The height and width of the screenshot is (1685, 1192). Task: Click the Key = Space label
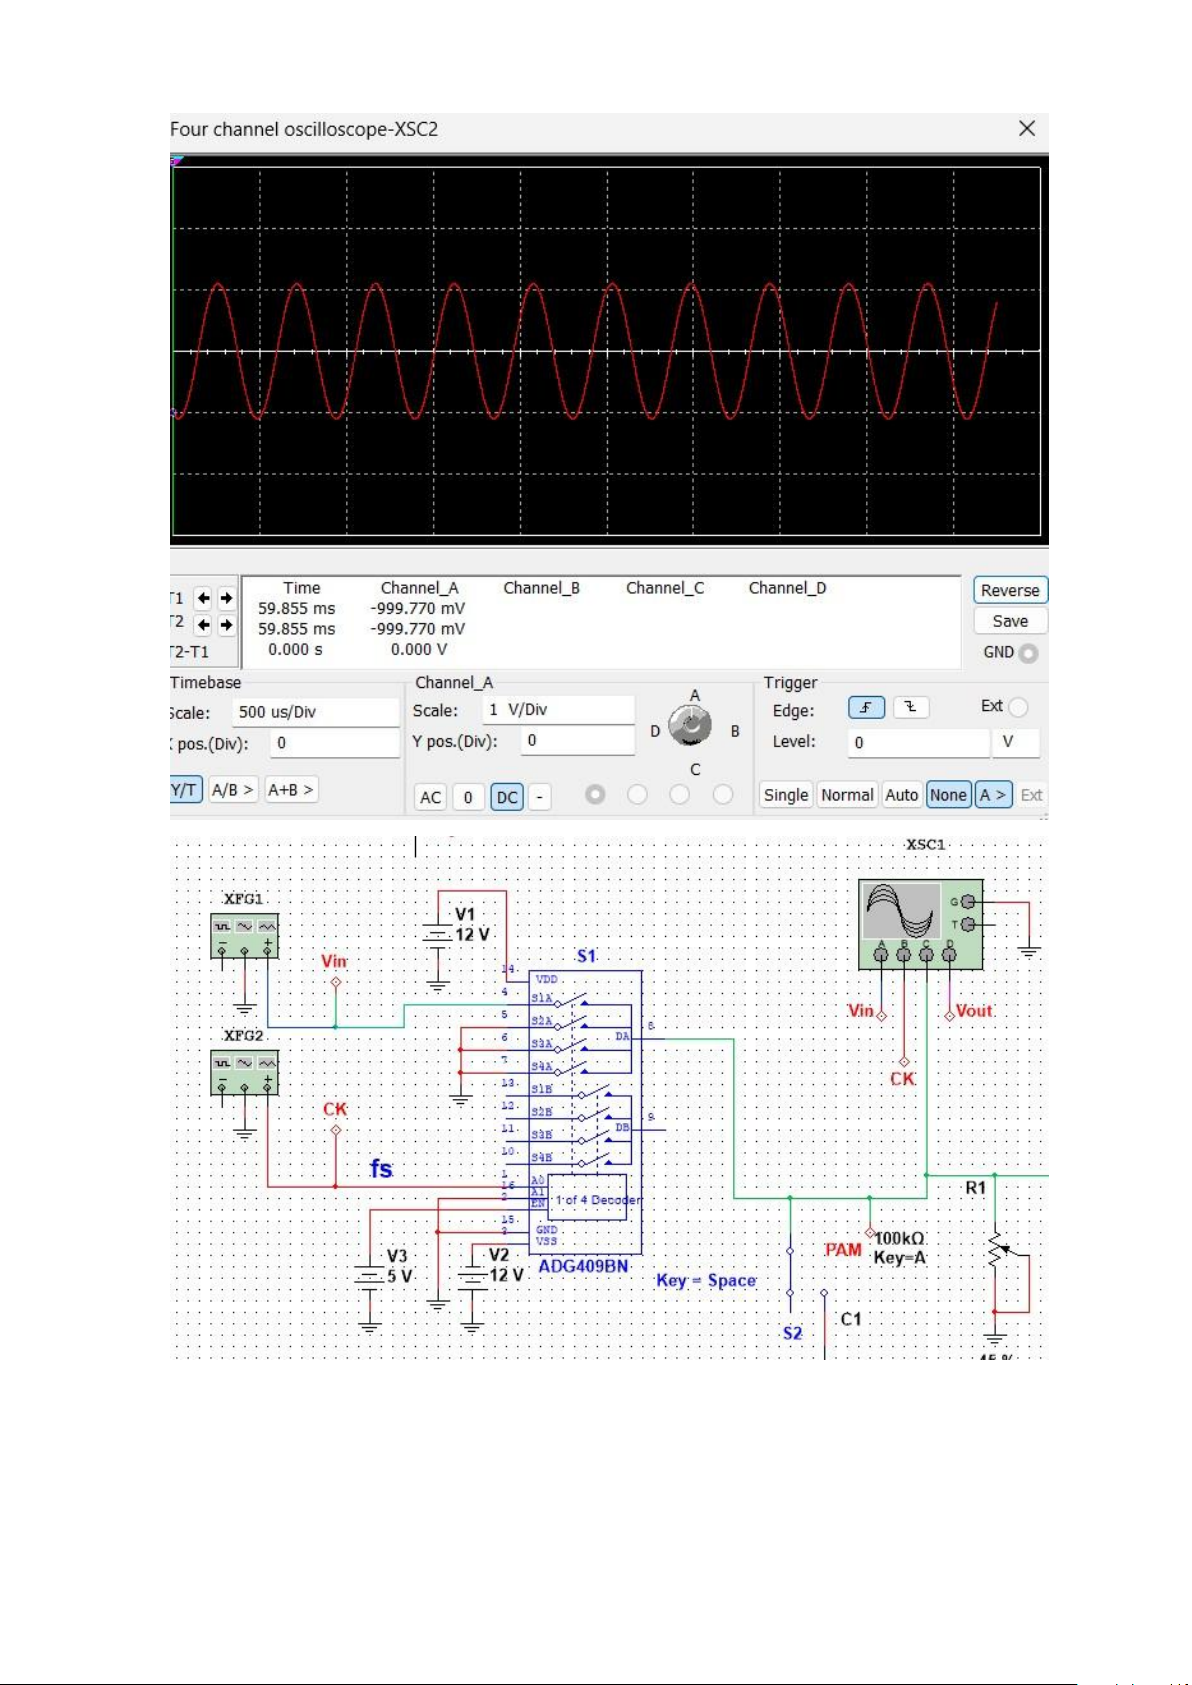point(706,1280)
